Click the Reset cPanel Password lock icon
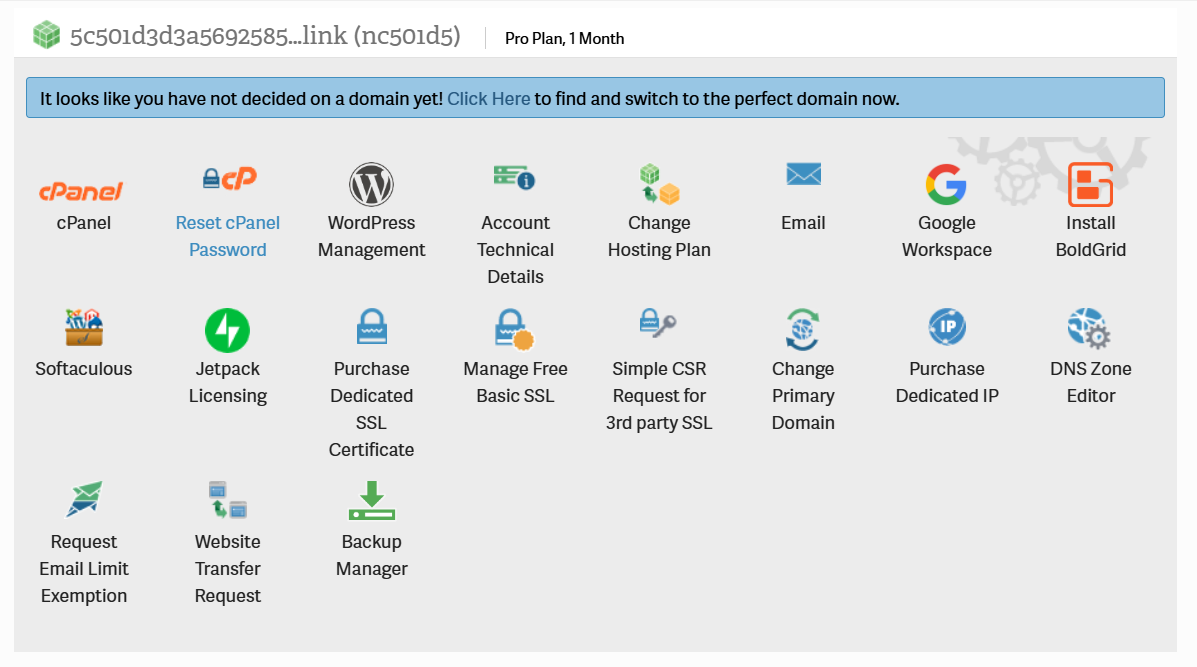The height and width of the screenshot is (667, 1197). point(228,178)
